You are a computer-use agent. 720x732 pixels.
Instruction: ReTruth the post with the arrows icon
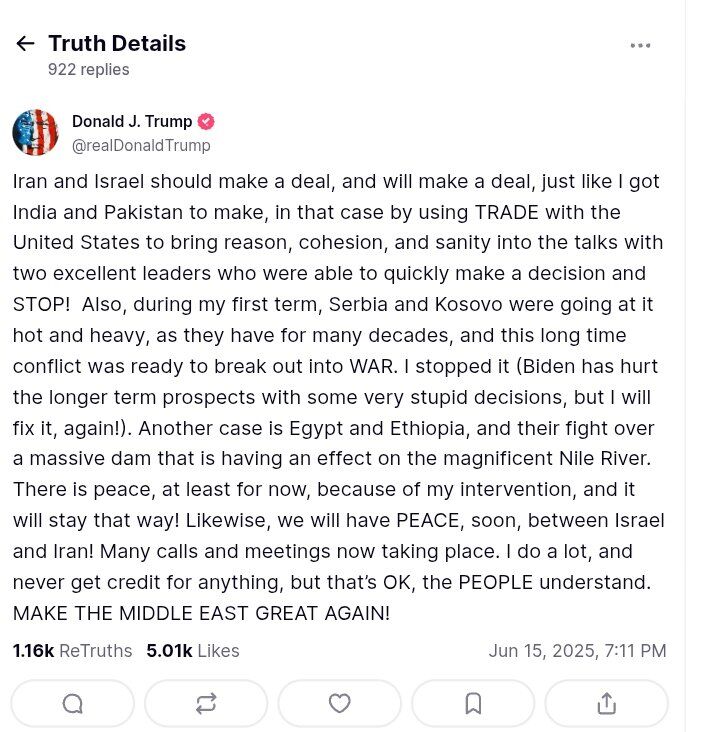[206, 704]
